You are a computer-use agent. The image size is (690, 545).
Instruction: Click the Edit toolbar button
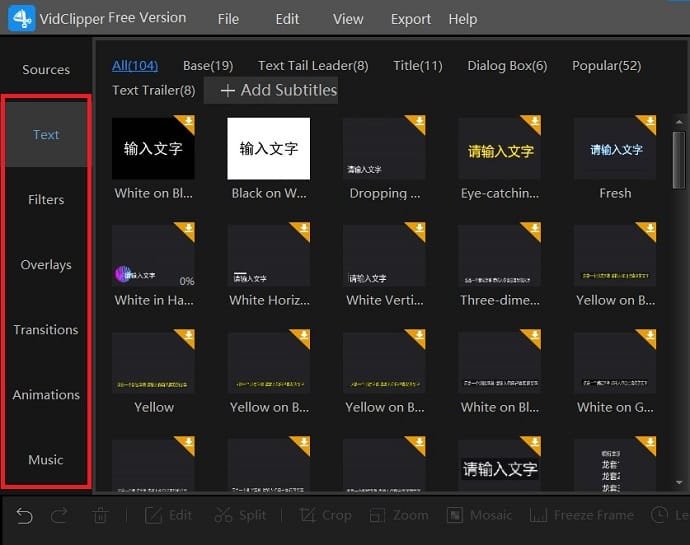coord(169,516)
